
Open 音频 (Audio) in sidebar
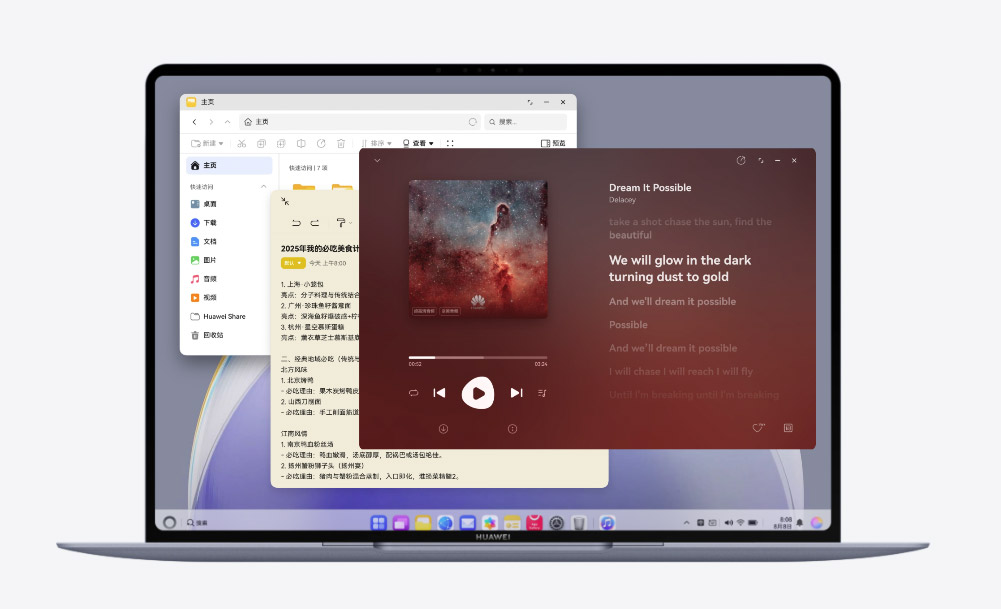pos(204,279)
